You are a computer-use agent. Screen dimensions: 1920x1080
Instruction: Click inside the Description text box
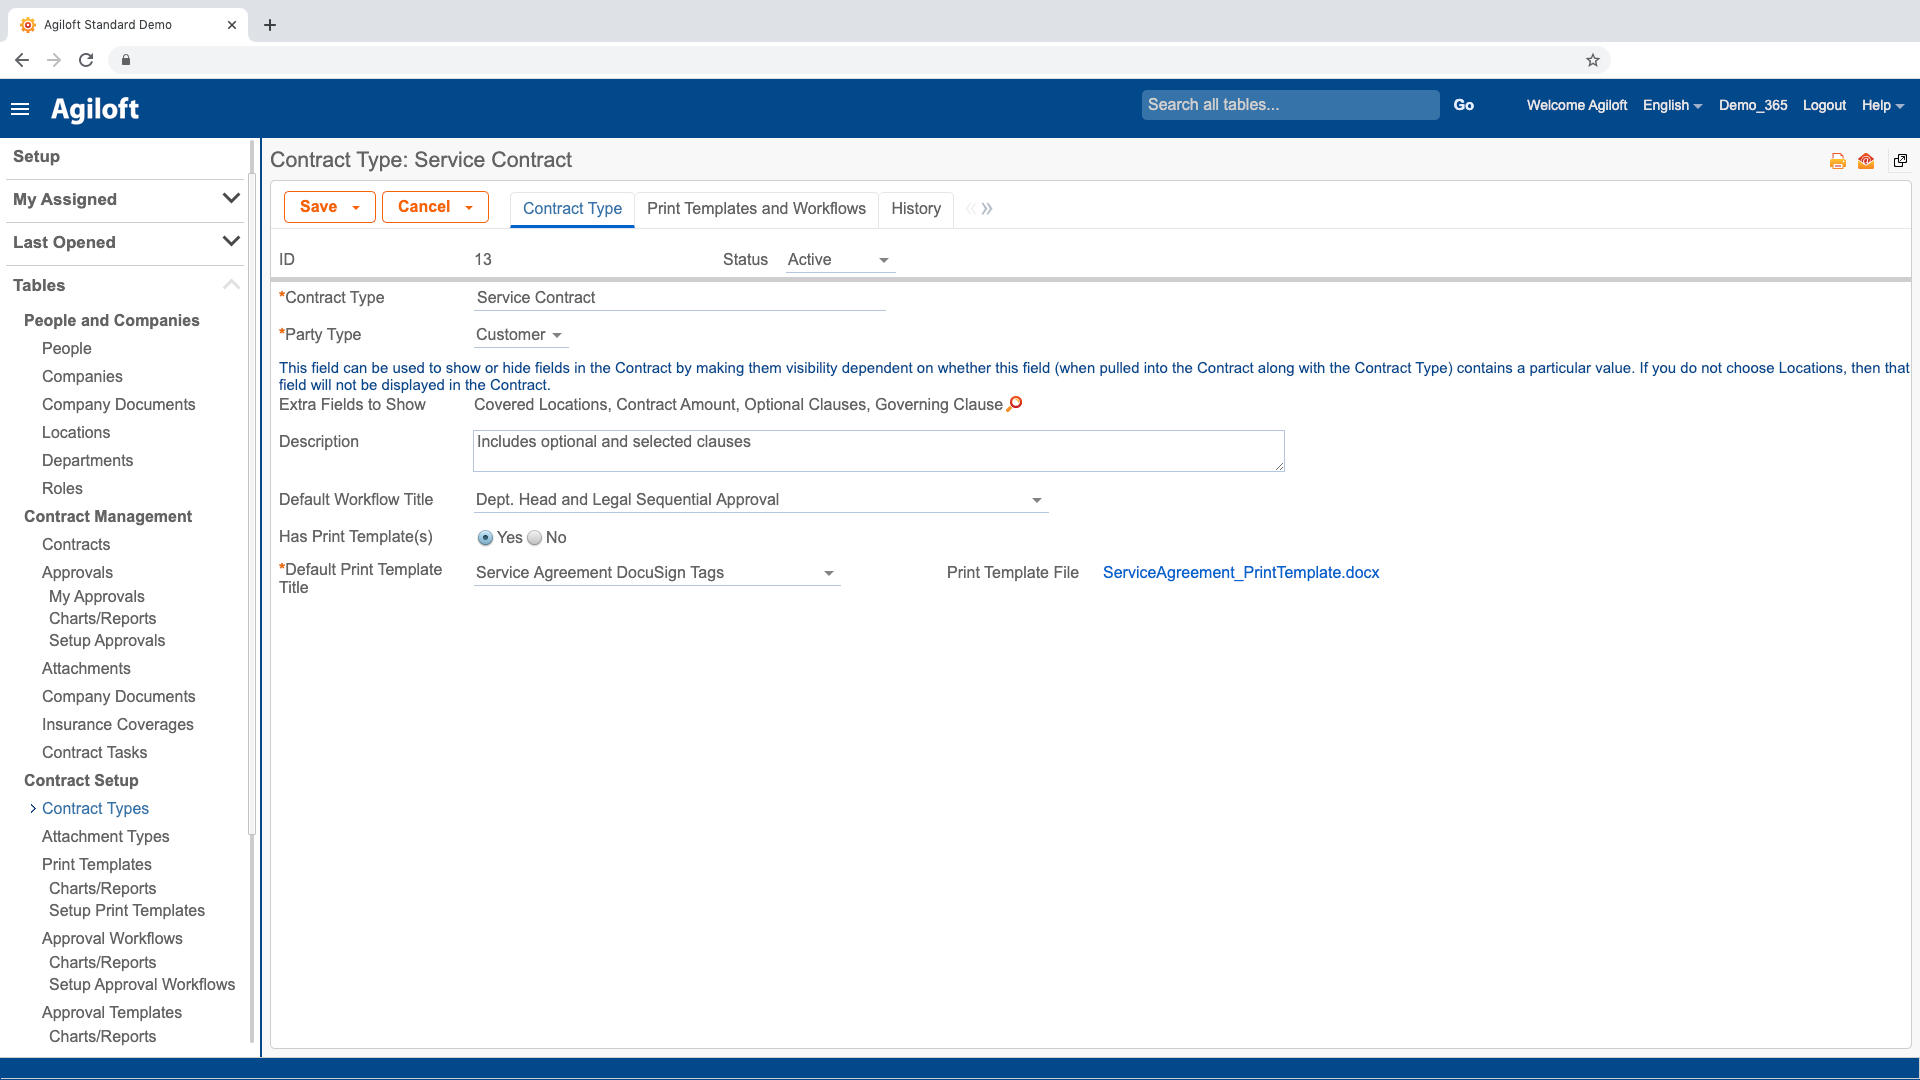[878, 451]
